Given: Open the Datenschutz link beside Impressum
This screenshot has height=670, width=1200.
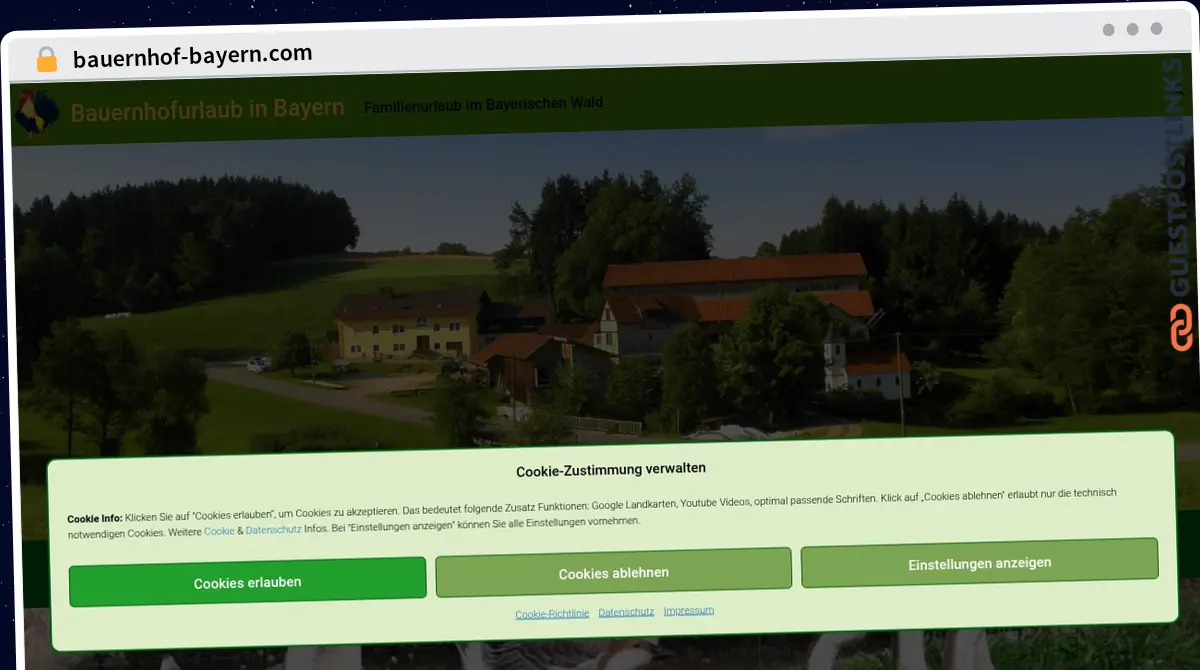Looking at the screenshot, I should pyautogui.click(x=626, y=612).
